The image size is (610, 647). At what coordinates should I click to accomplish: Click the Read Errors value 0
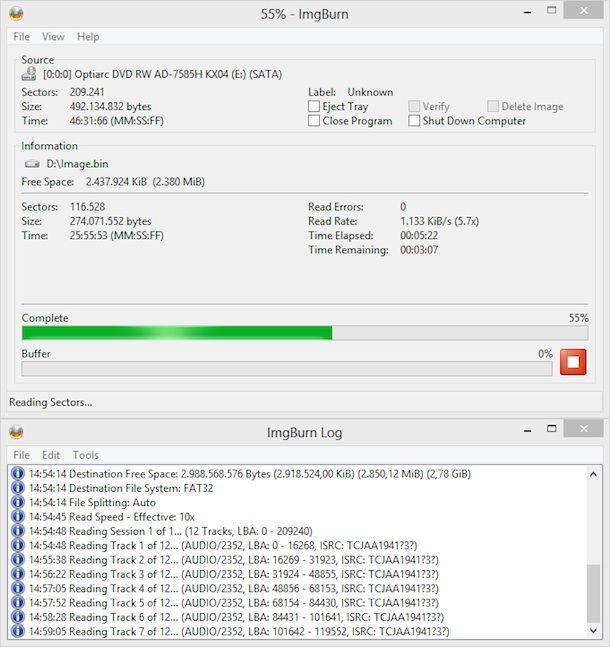point(403,207)
